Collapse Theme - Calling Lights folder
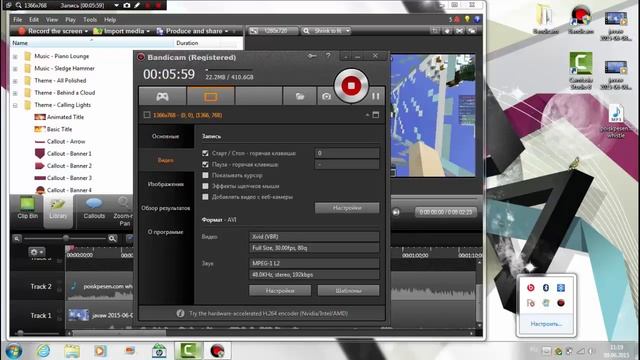Screen dimensions: 640x360 pos(15,106)
